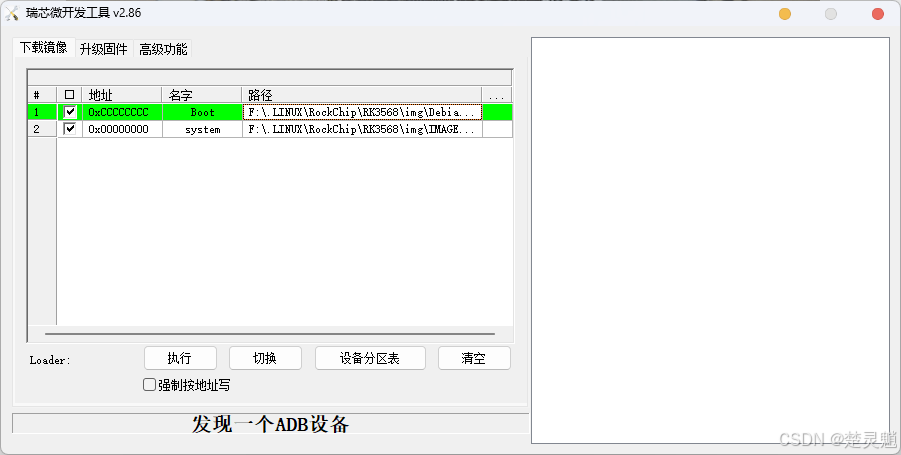
Task: Click the gray maximize window button
Action: pos(831,14)
